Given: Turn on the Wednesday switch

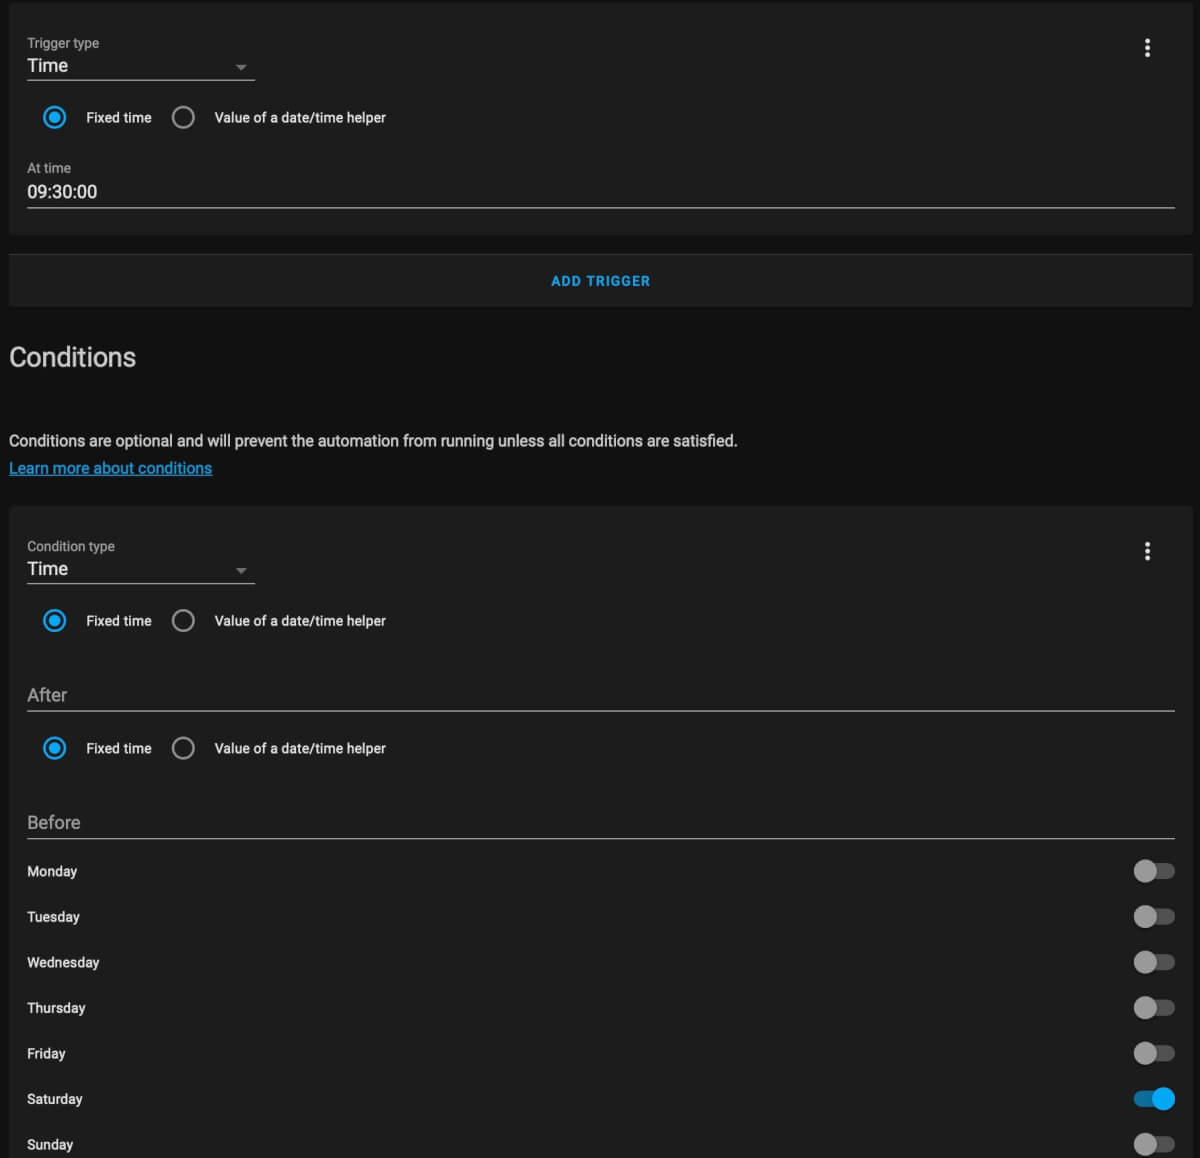Looking at the screenshot, I should [x=1153, y=962].
